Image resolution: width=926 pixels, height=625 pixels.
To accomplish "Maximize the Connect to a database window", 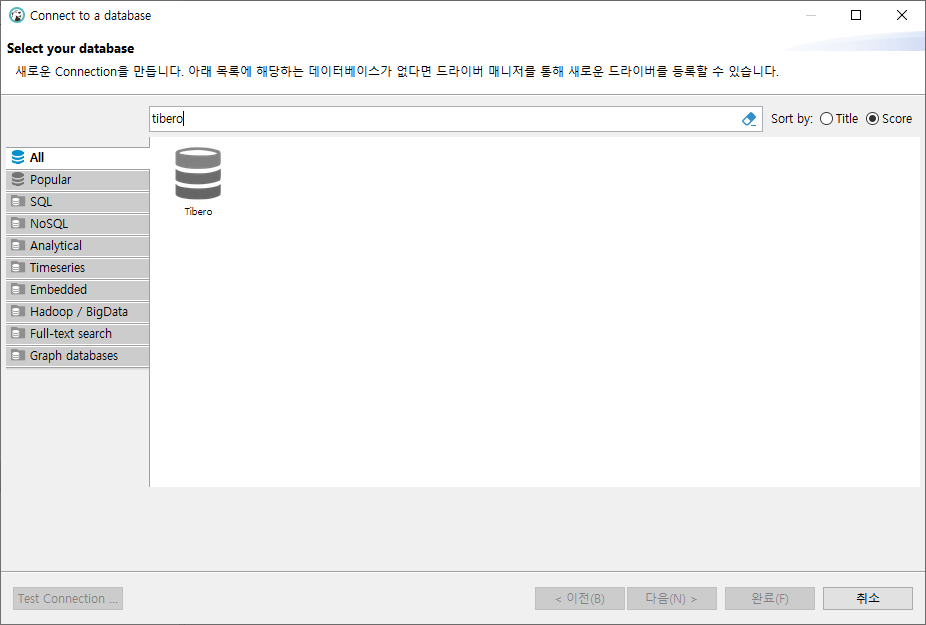I will coord(856,15).
